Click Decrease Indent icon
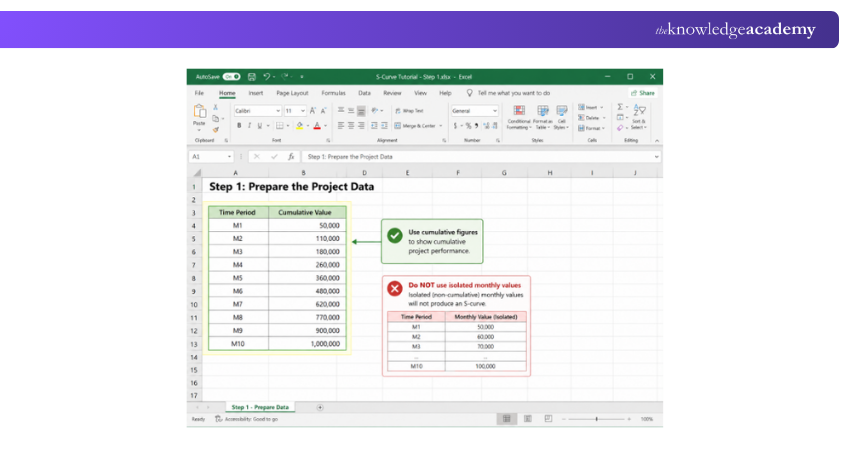Viewport: 850px width, 450px height. click(x=374, y=125)
